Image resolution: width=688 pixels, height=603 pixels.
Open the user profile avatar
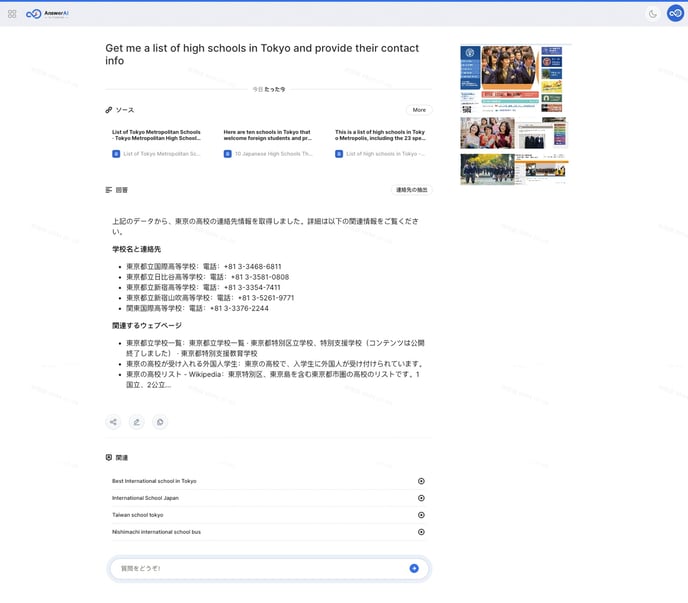tap(675, 14)
